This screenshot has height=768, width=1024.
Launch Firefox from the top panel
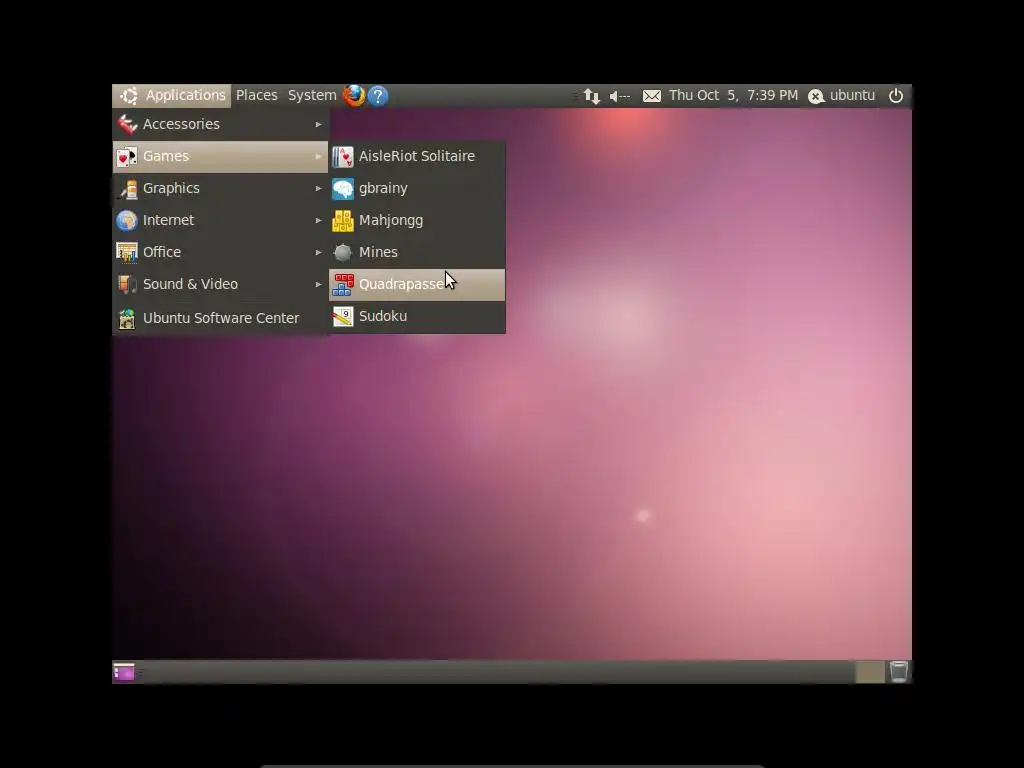tap(354, 95)
